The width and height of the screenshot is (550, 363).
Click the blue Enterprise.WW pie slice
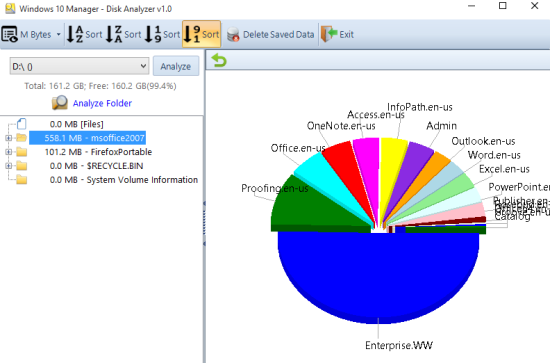378,274
